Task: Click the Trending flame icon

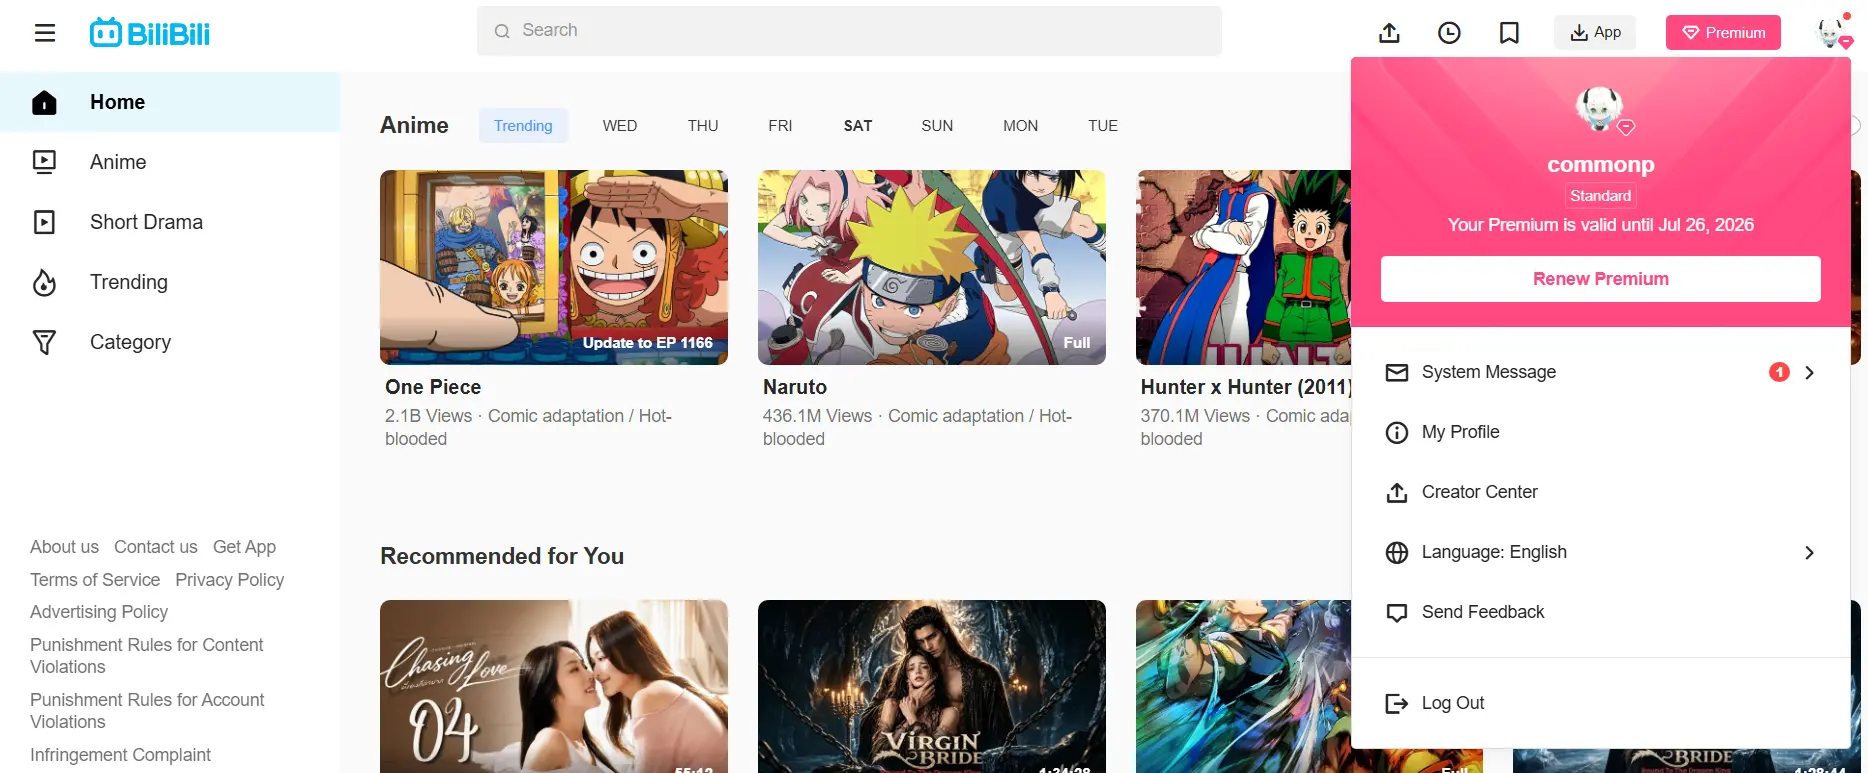Action: point(44,283)
